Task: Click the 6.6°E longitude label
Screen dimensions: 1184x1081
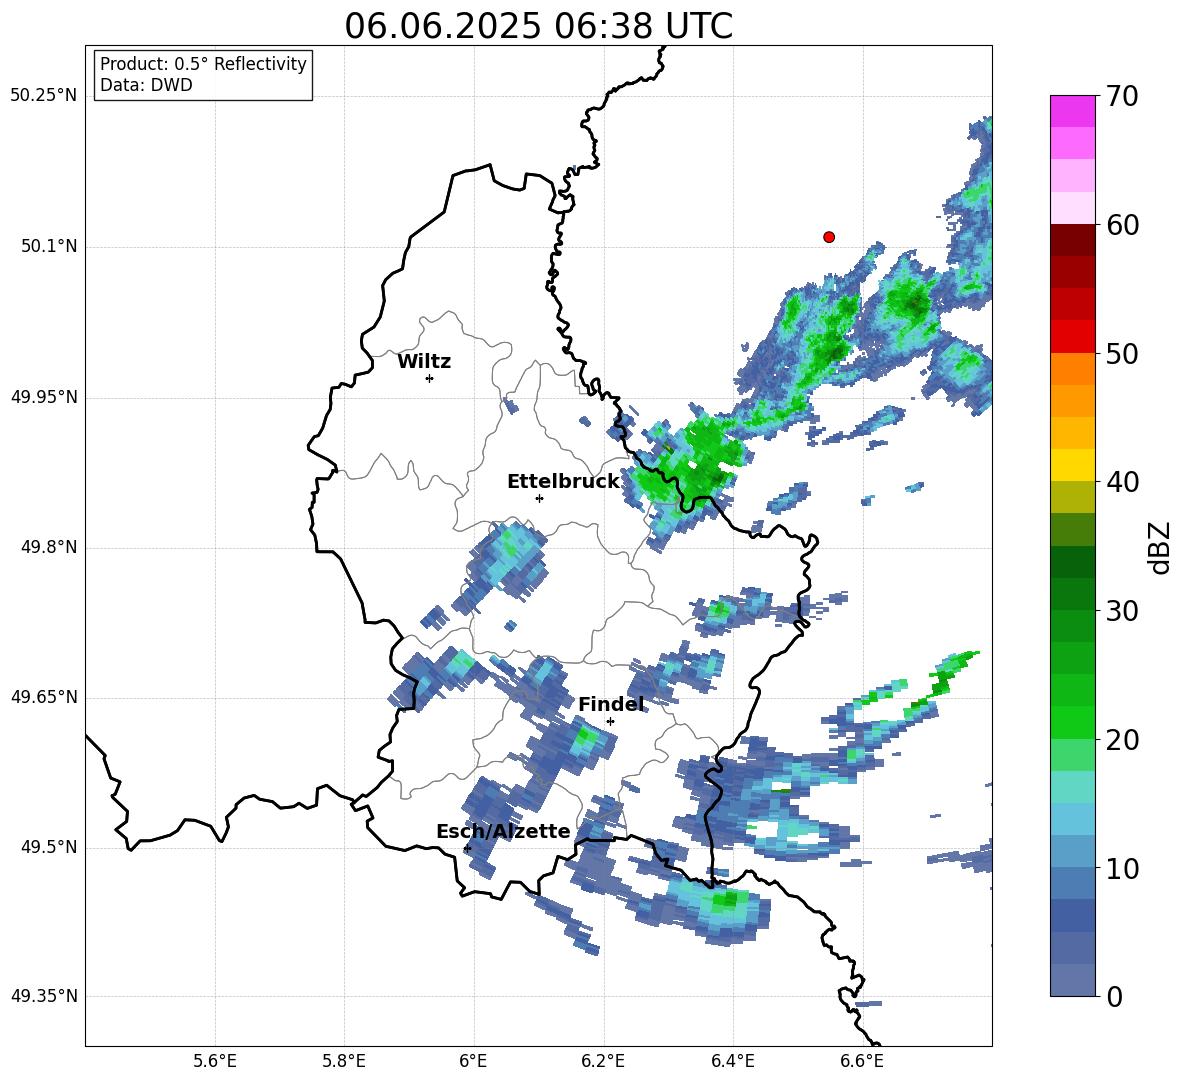Action: point(862,1061)
